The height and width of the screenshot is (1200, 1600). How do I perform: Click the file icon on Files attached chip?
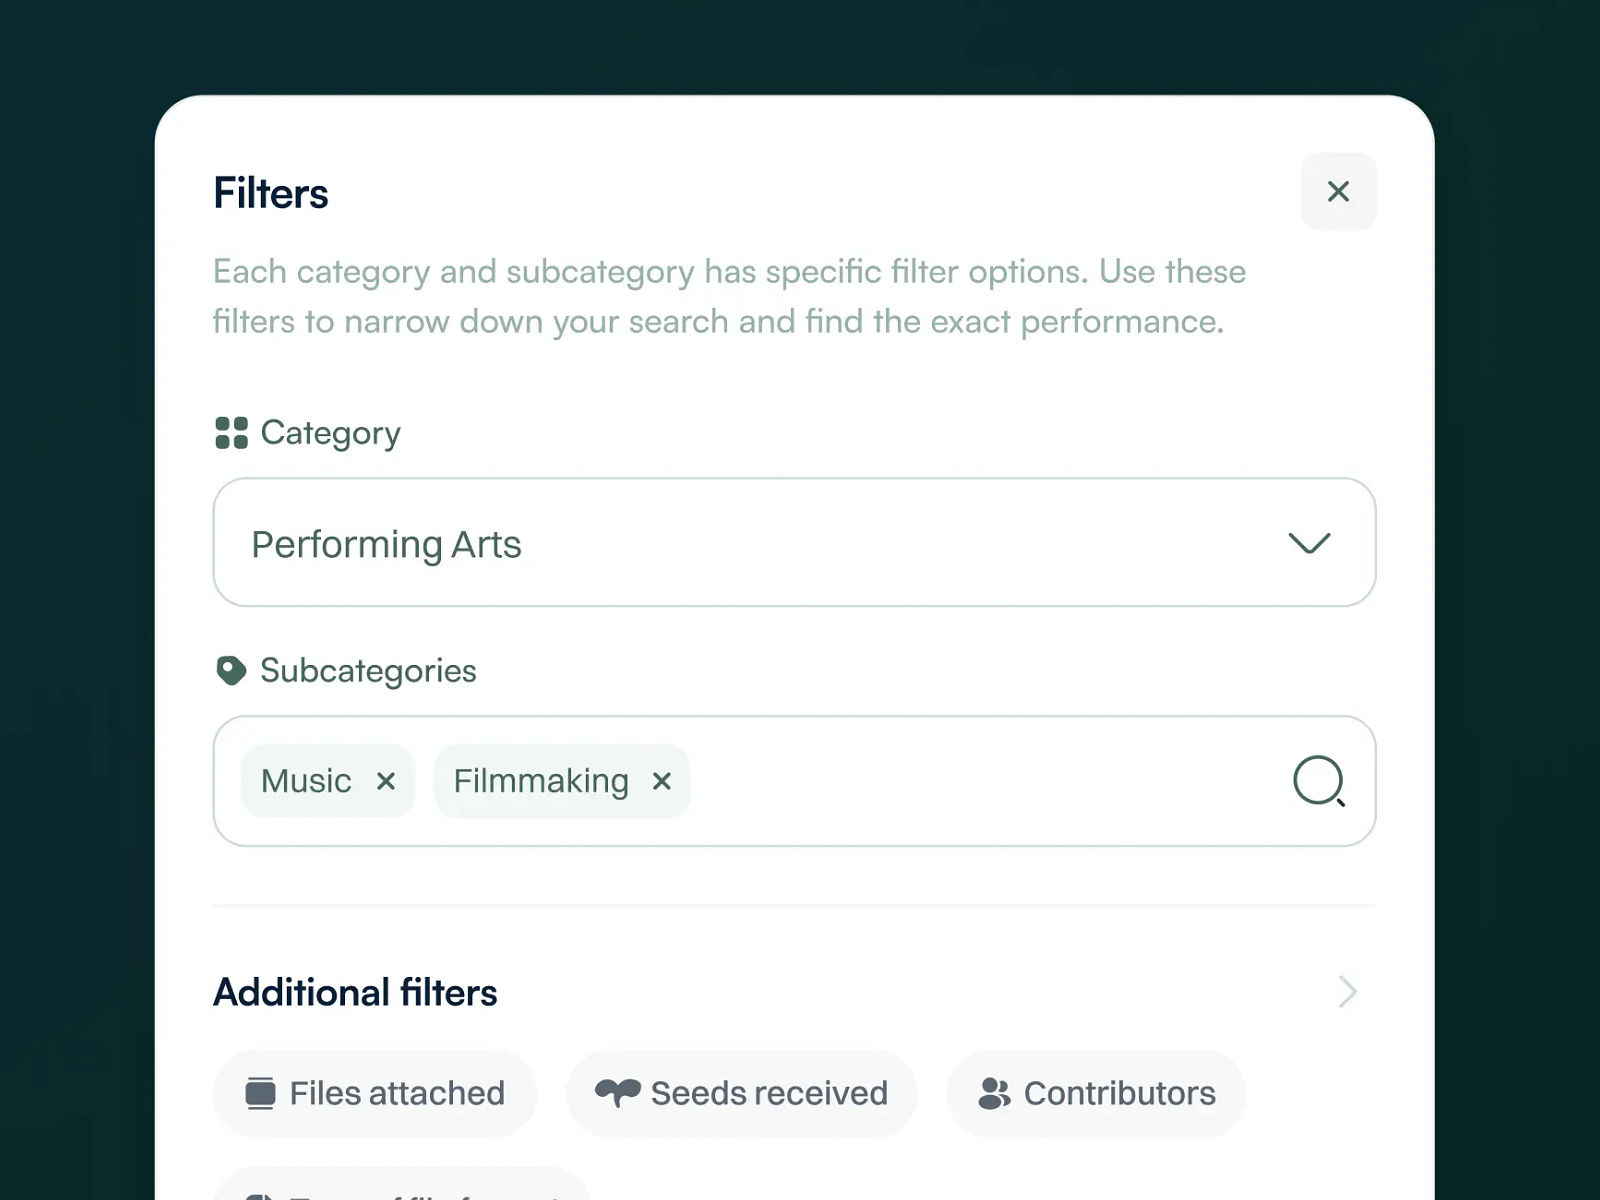[x=261, y=1093]
